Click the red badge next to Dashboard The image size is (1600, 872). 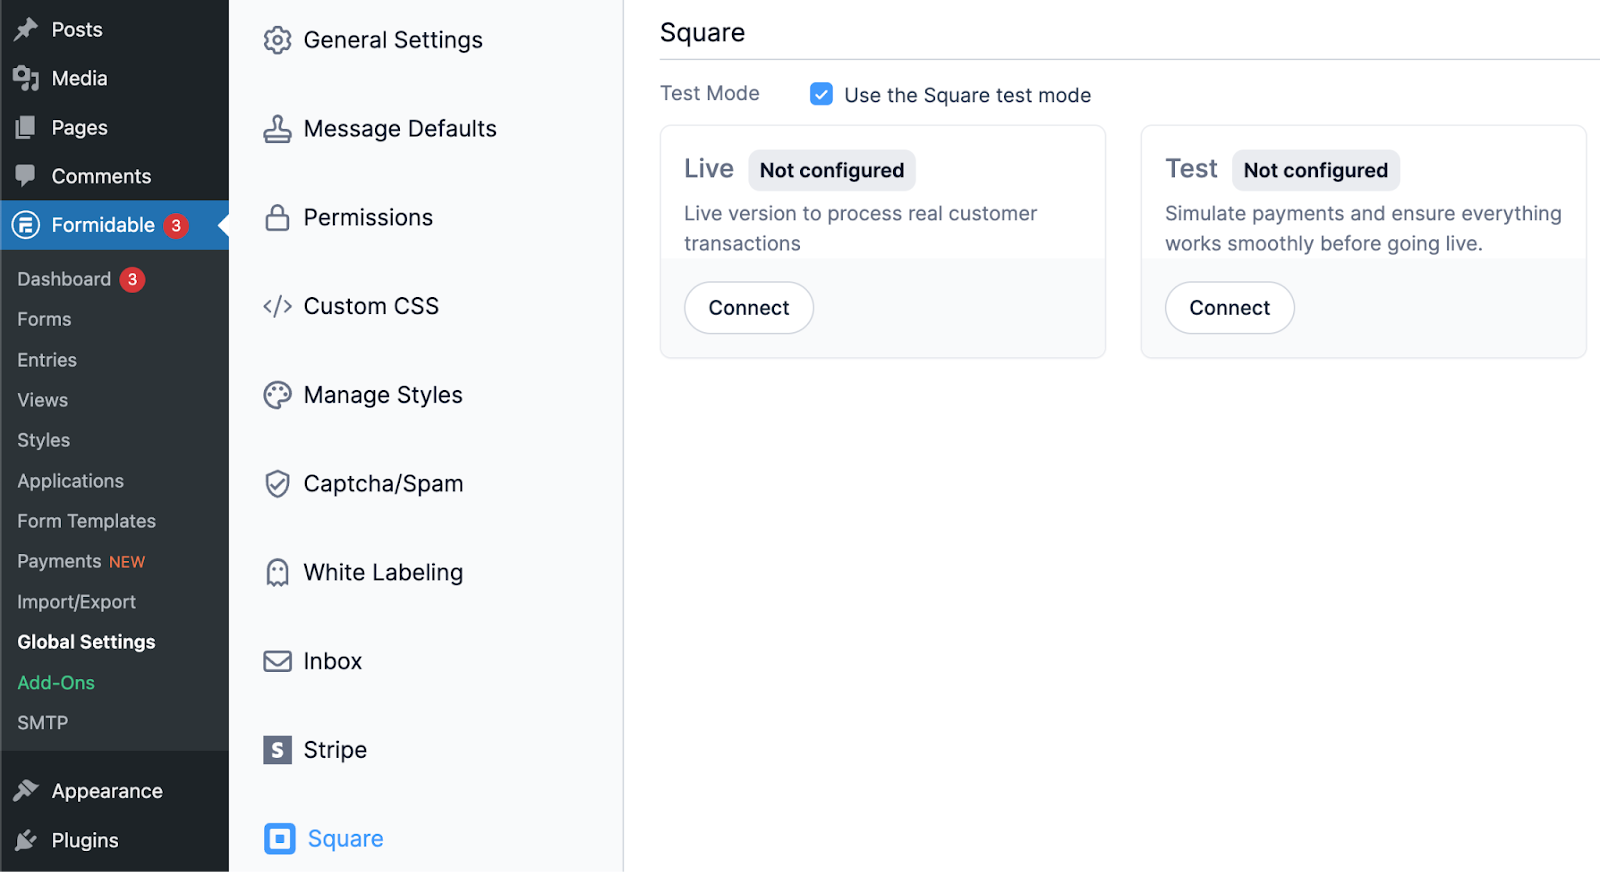132,279
